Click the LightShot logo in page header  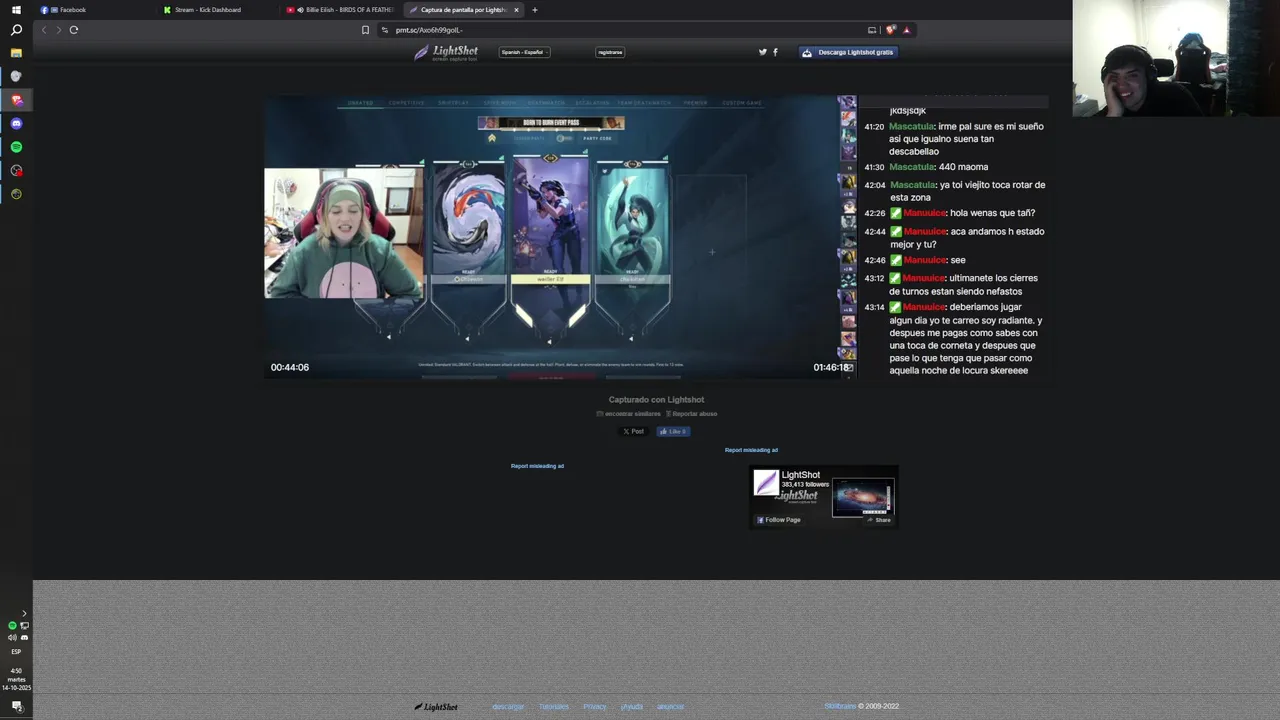coord(446,52)
